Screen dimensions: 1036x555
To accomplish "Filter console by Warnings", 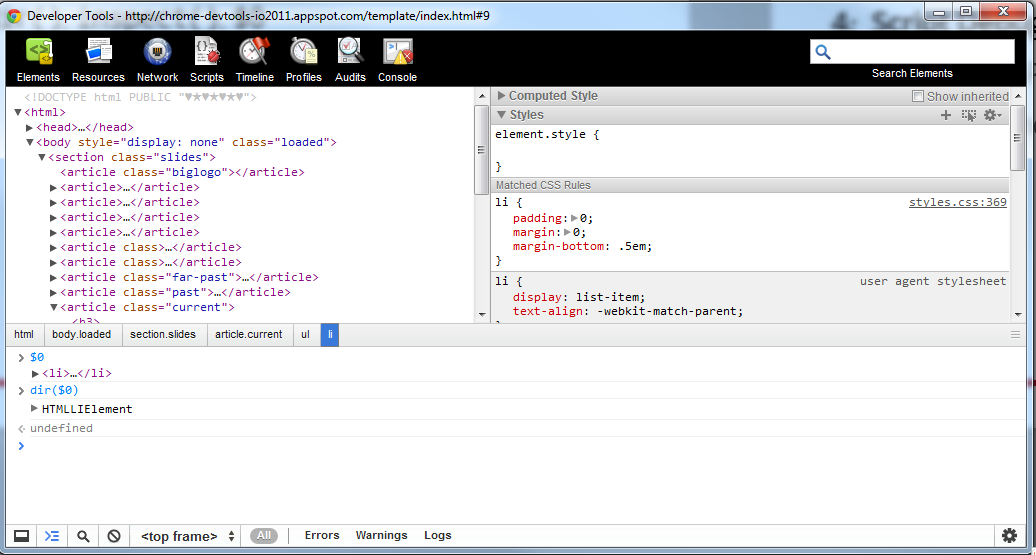I will pos(381,535).
